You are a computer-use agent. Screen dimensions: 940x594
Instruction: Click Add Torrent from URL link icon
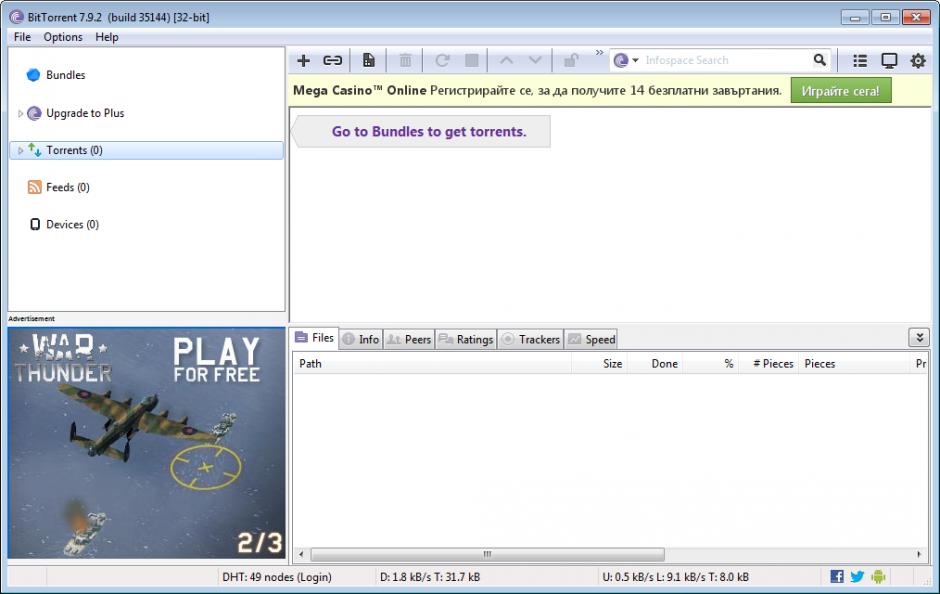(333, 61)
